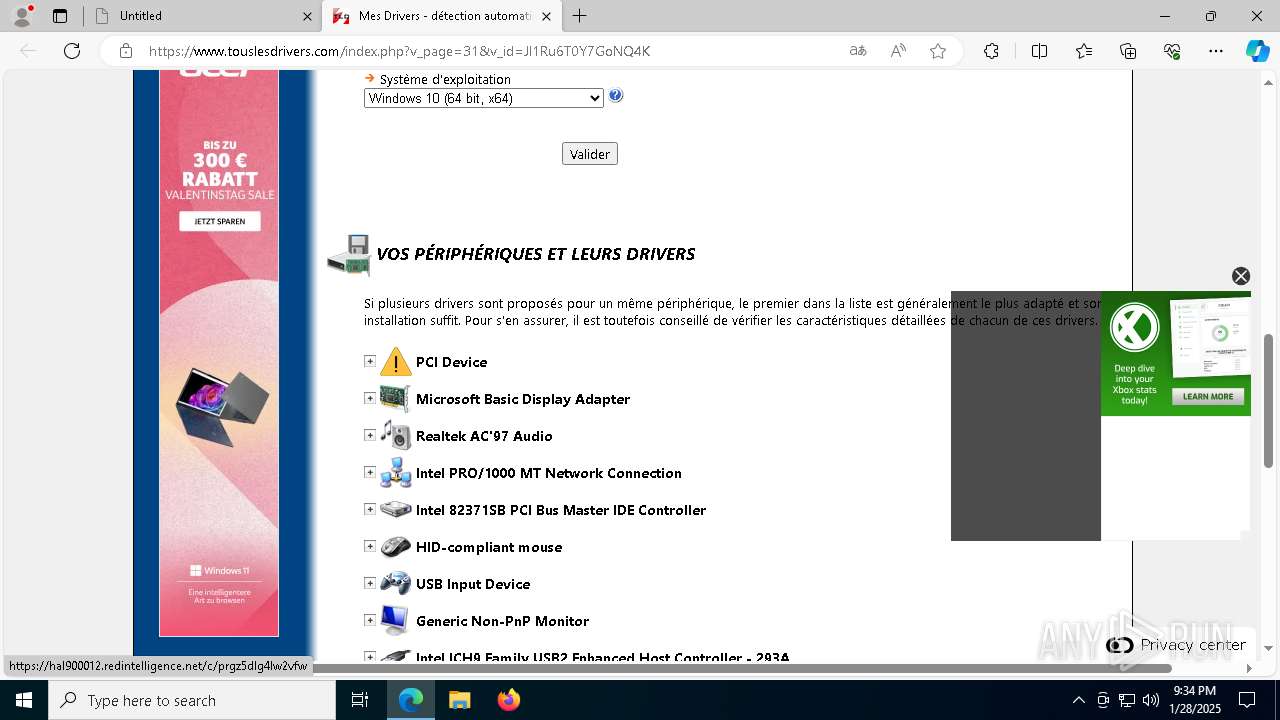Screen dimensions: 1280x720
Task: Open a new browser tab
Action: pos(580,16)
